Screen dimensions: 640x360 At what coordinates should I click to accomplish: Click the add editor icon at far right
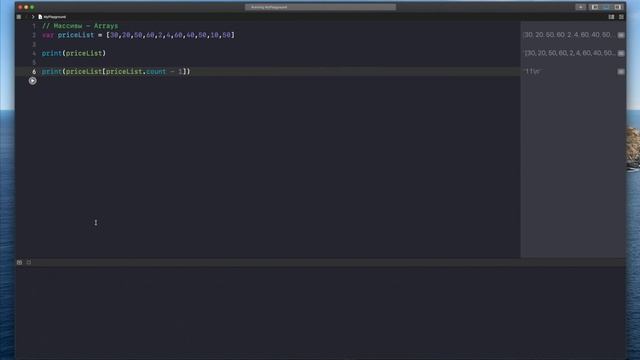click(x=621, y=17)
